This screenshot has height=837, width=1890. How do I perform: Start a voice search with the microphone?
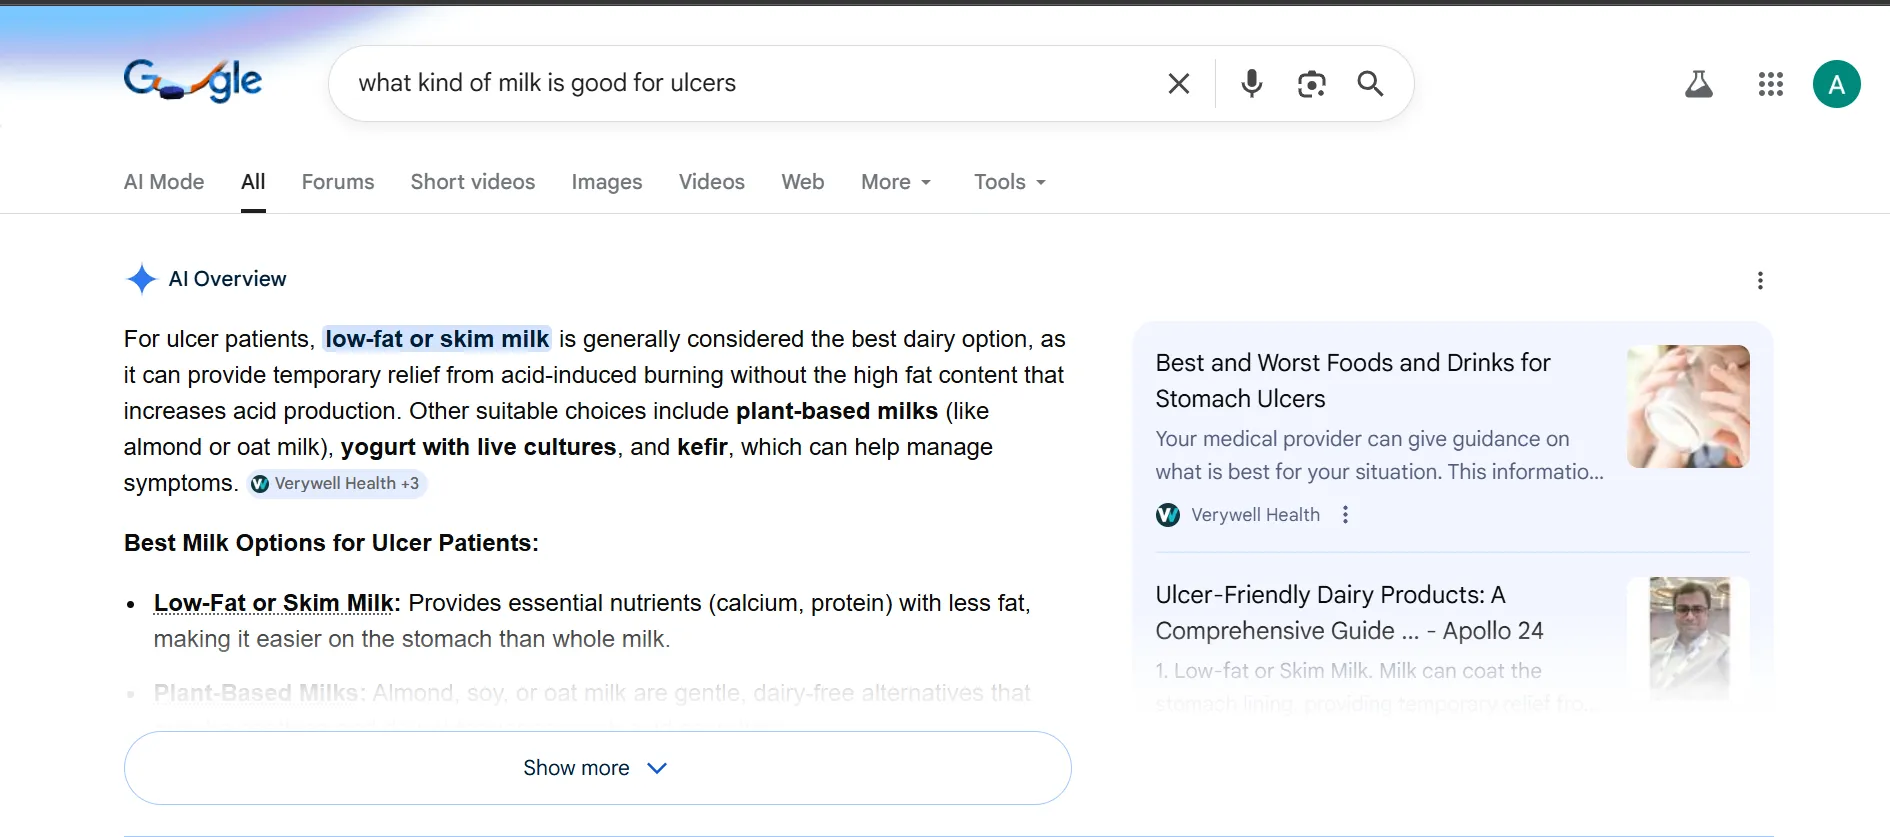[1251, 83]
